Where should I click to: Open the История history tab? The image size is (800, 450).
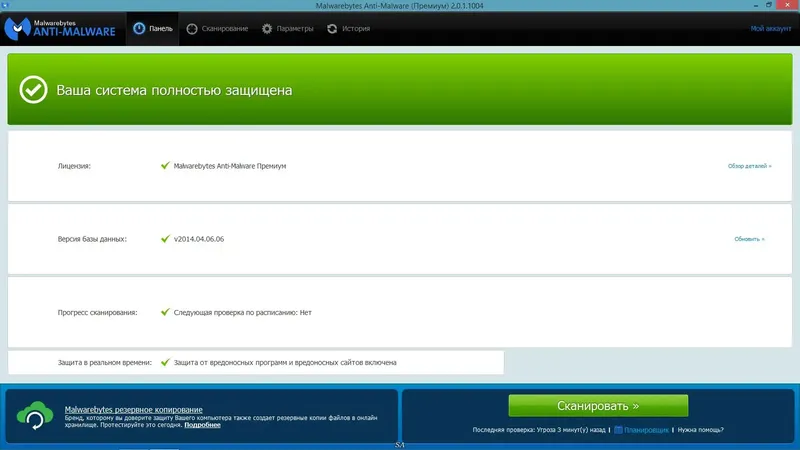(x=348, y=29)
